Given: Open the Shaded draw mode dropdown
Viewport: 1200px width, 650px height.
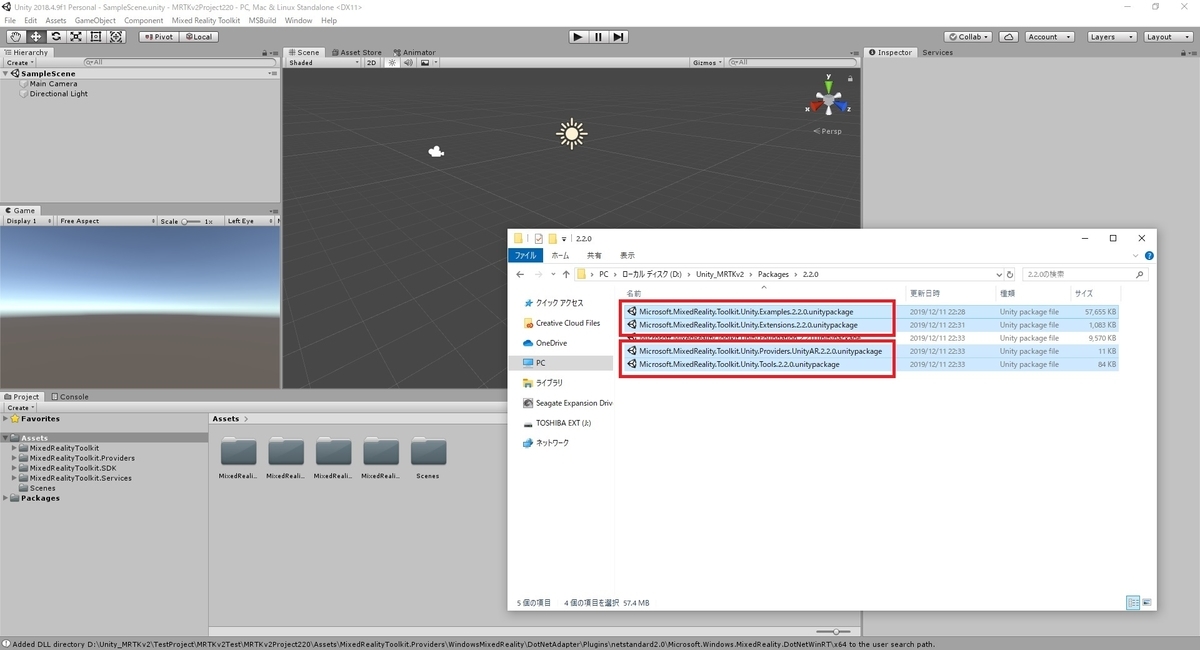Looking at the screenshot, I should [x=322, y=62].
